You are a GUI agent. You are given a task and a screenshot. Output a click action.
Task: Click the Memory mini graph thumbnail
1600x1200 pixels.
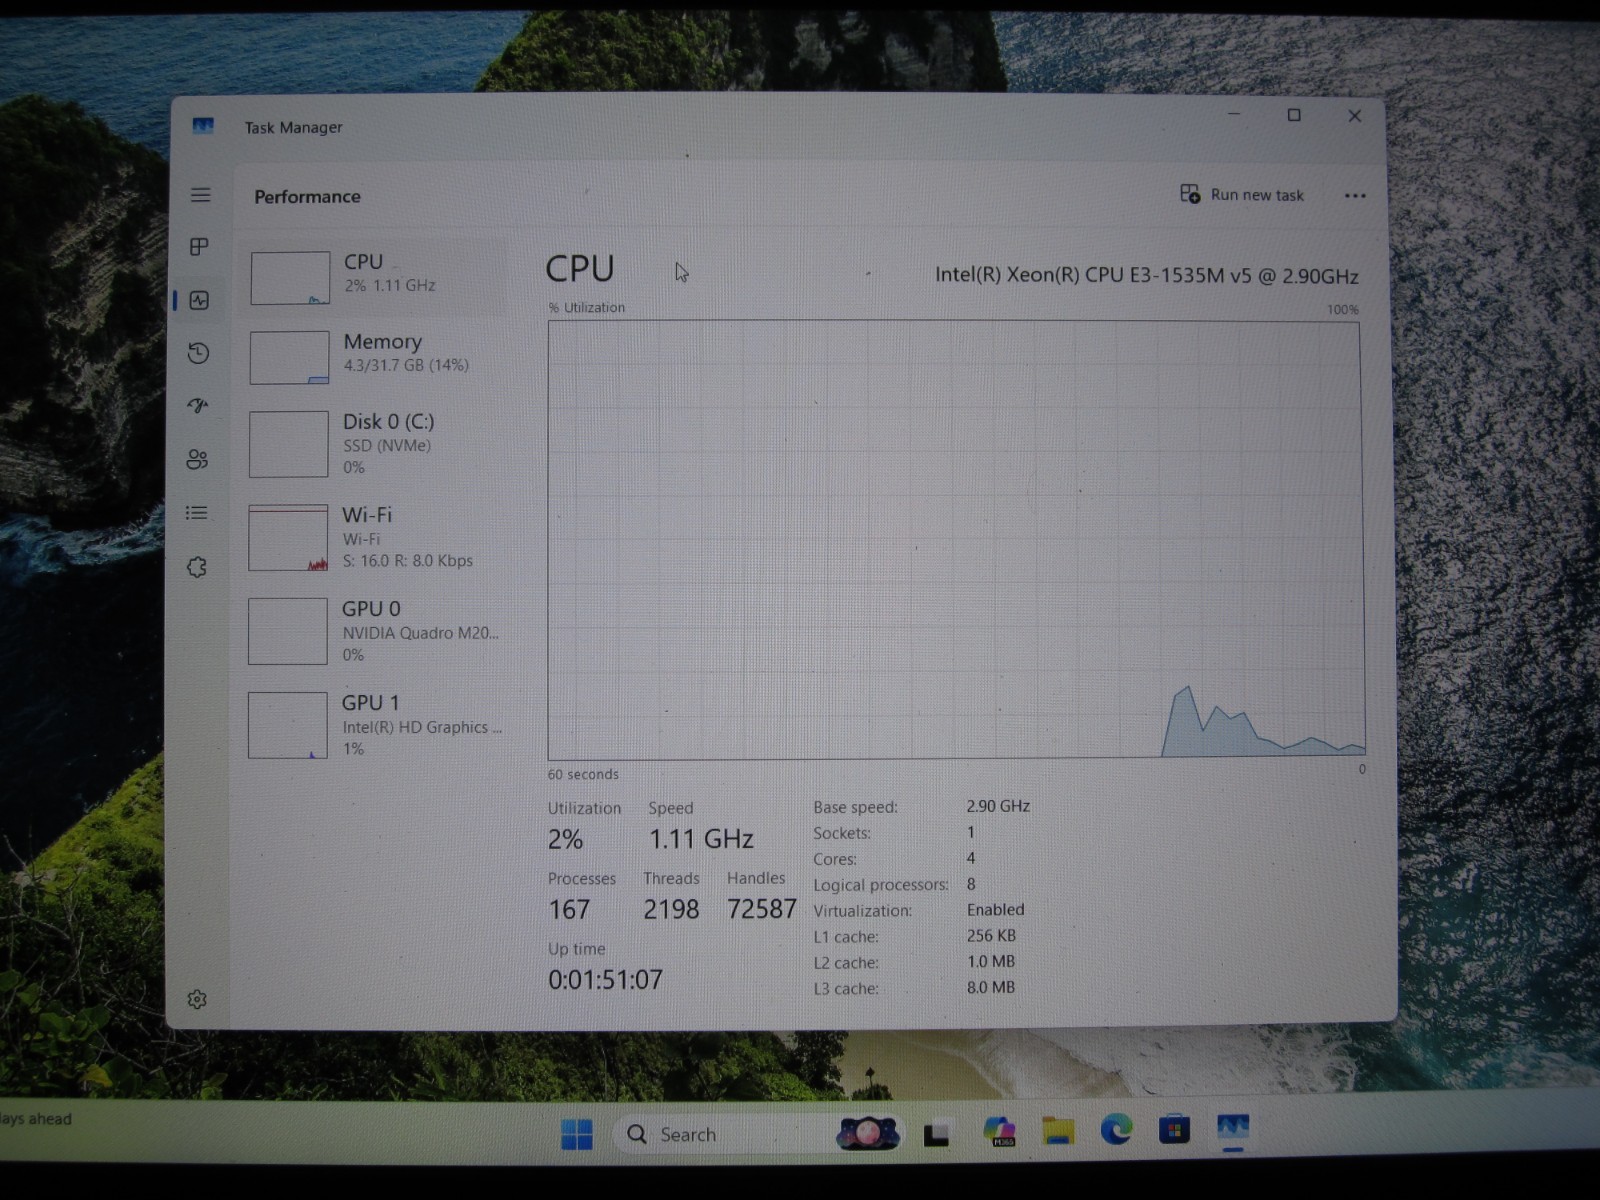(x=289, y=358)
